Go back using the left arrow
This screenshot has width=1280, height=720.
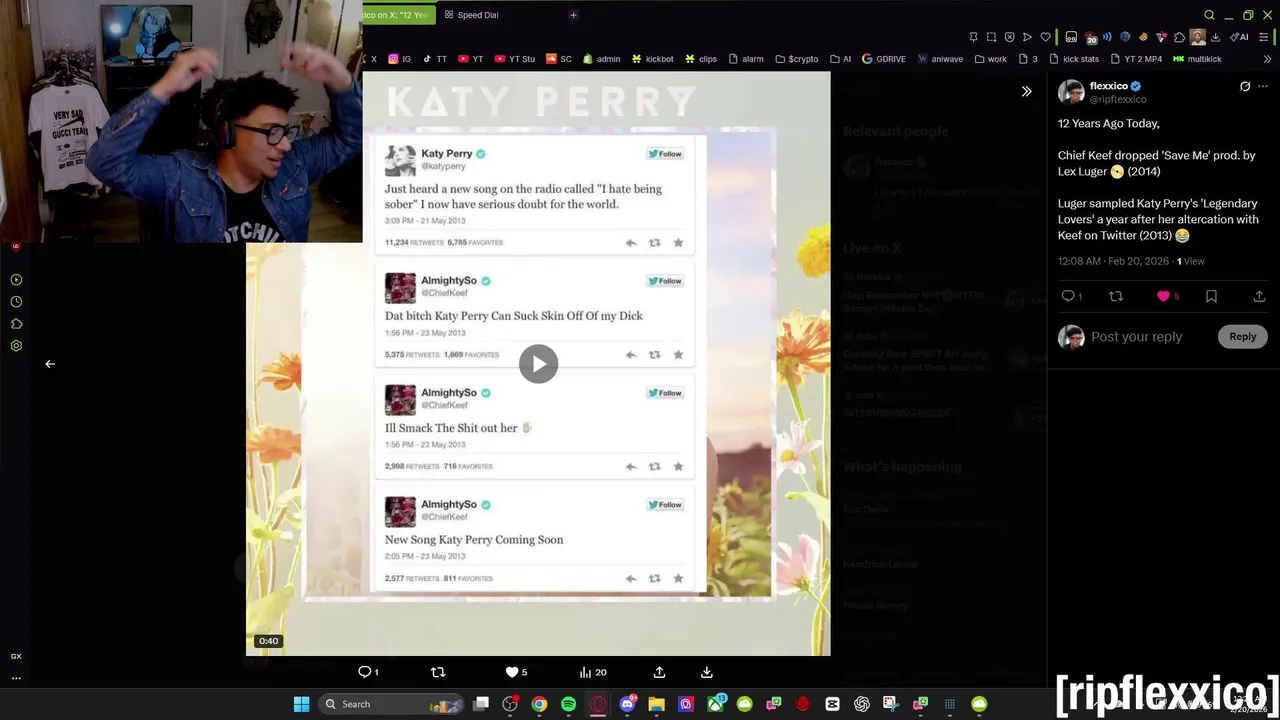pos(50,364)
